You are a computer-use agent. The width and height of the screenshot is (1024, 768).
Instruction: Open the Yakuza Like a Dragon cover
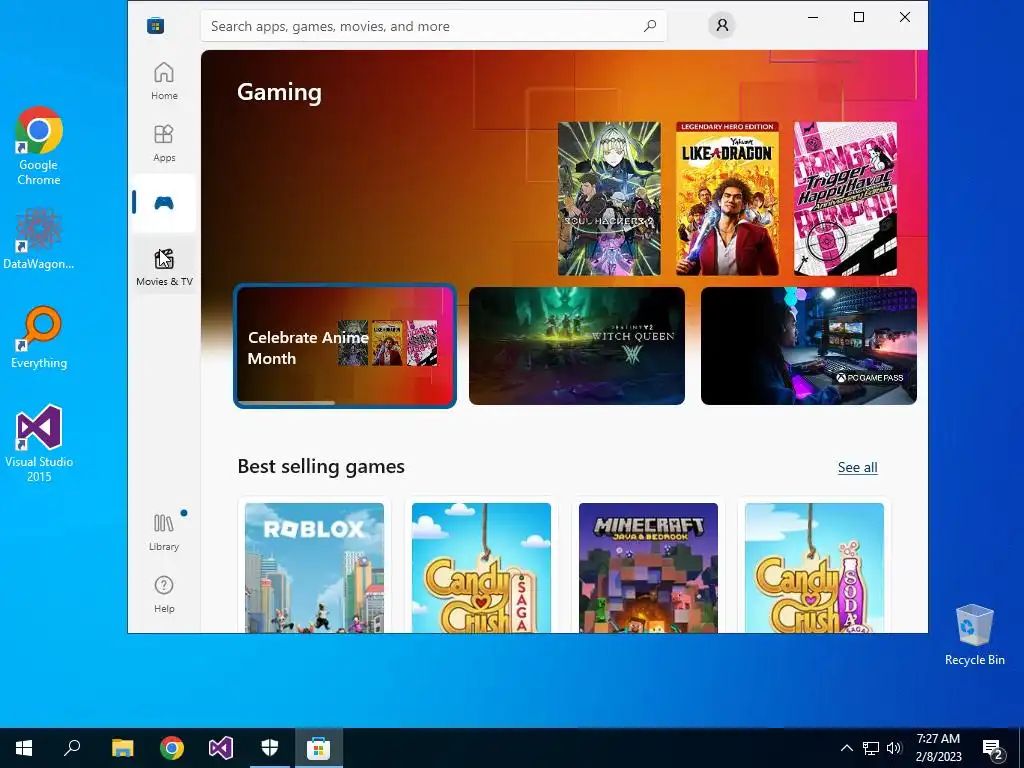728,199
